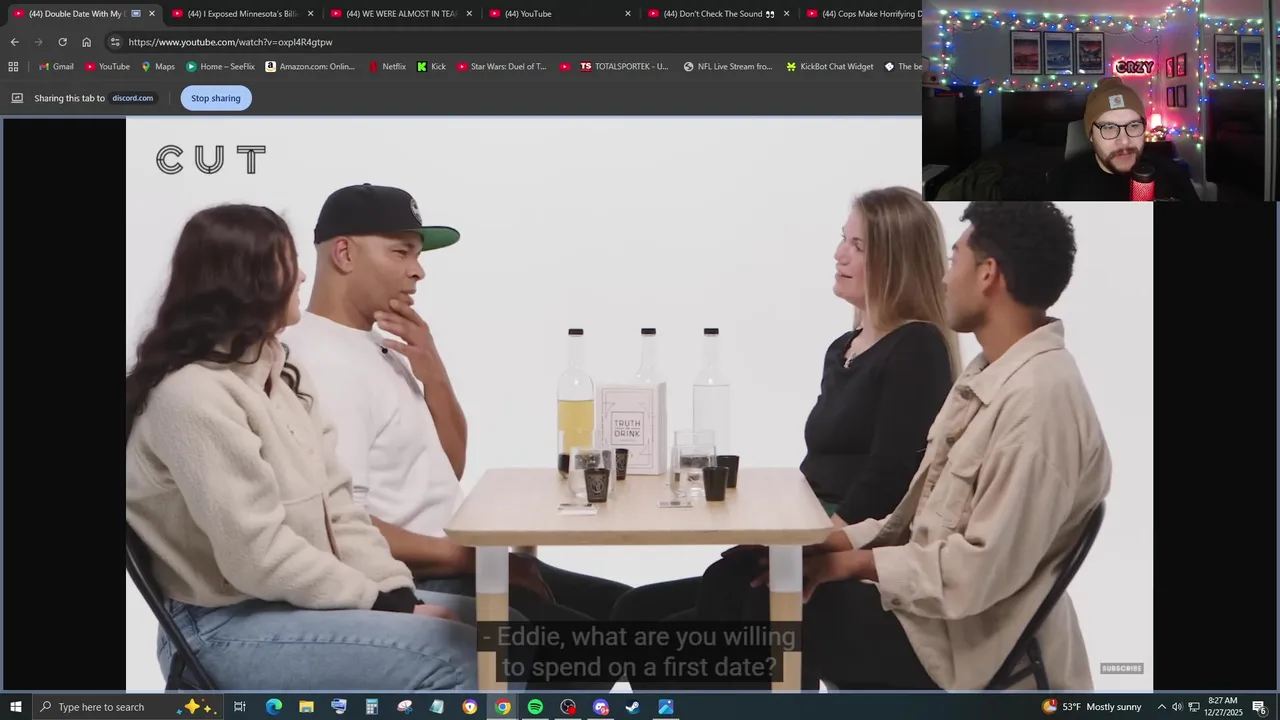Switch to 'Cops Make Horrifying' tab
This screenshot has width=1280, height=720.
[863, 14]
